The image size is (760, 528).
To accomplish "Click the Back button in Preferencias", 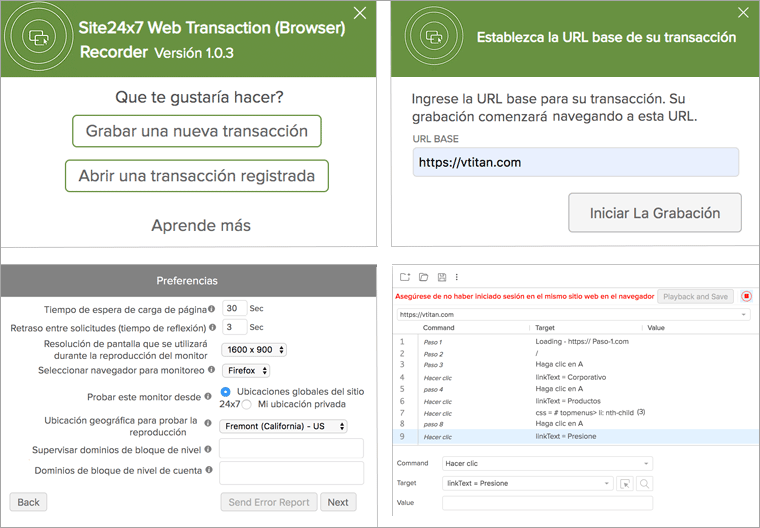I will [29, 502].
